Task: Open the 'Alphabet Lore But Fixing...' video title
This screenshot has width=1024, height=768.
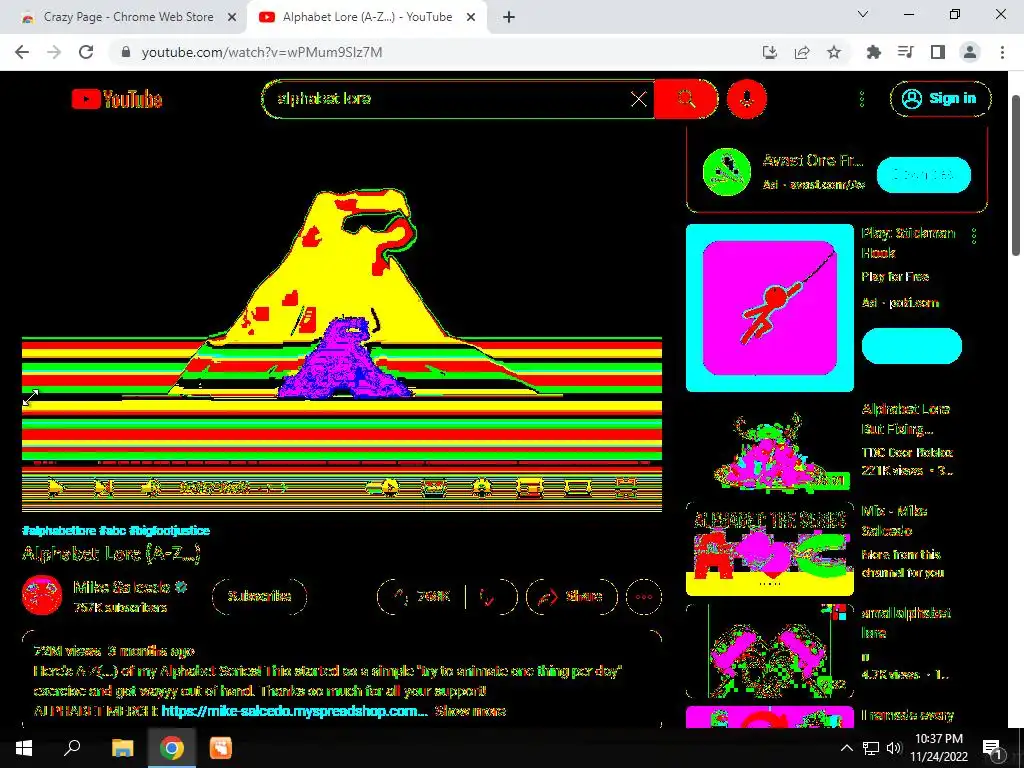Action: 905,419
